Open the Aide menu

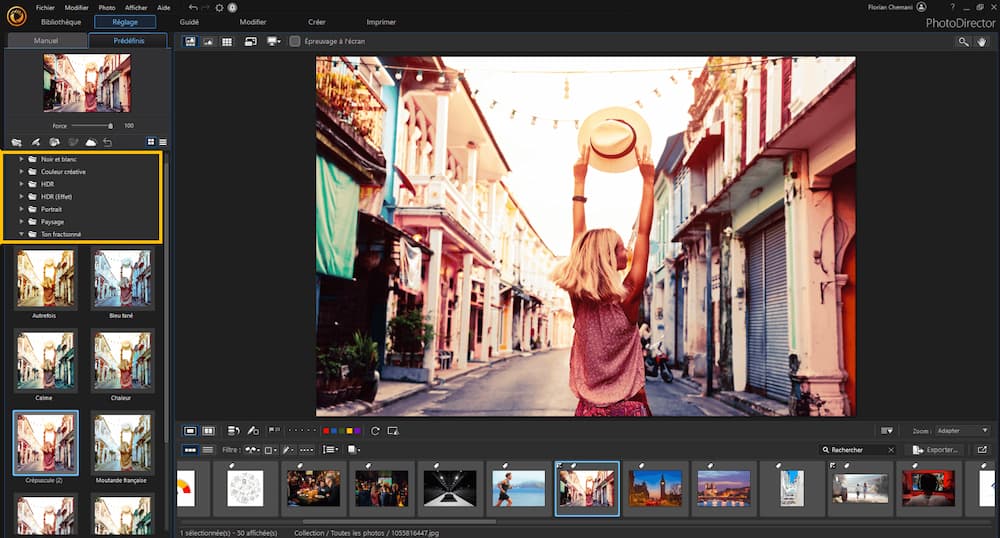163,8
